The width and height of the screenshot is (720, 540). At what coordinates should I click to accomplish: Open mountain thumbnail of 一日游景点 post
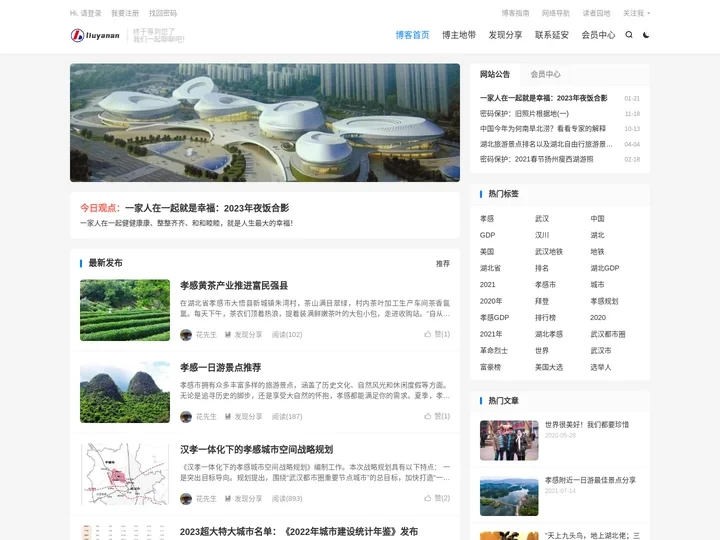coord(125,392)
